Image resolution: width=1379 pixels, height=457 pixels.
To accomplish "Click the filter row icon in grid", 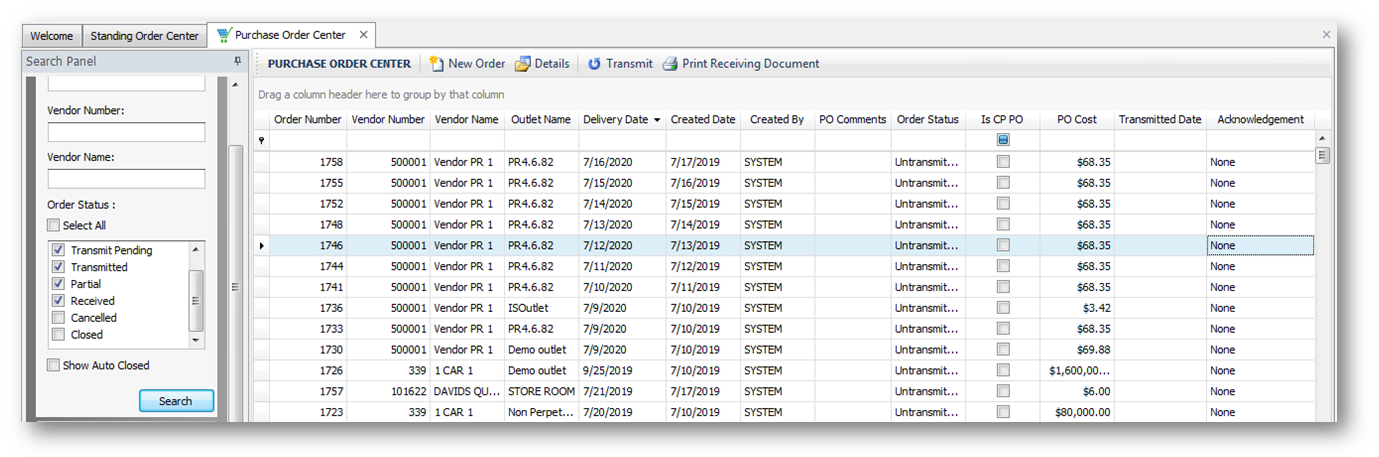I will pos(262,141).
